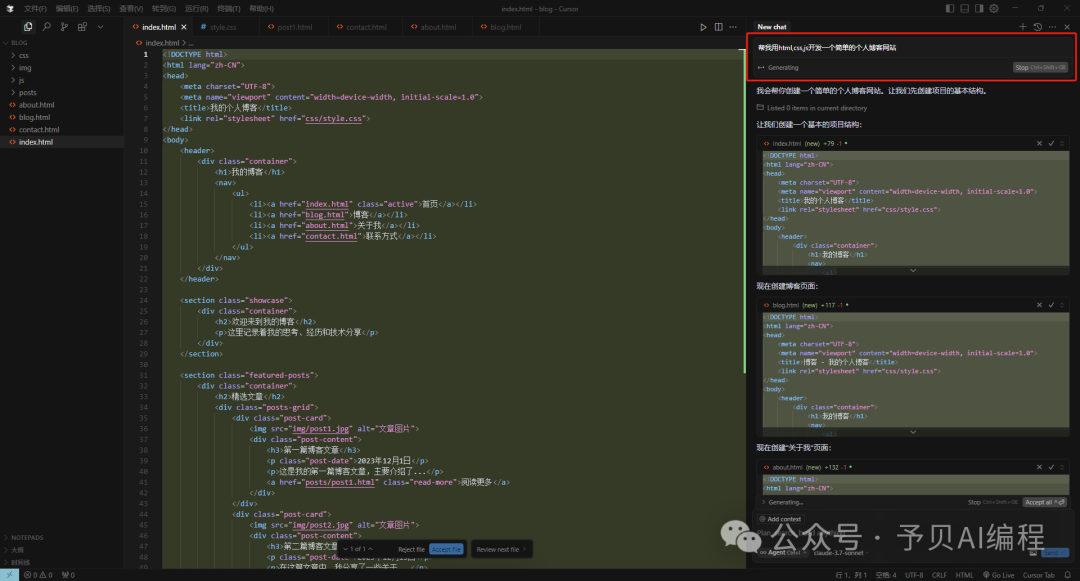Split the editor with the split icon

point(718,27)
